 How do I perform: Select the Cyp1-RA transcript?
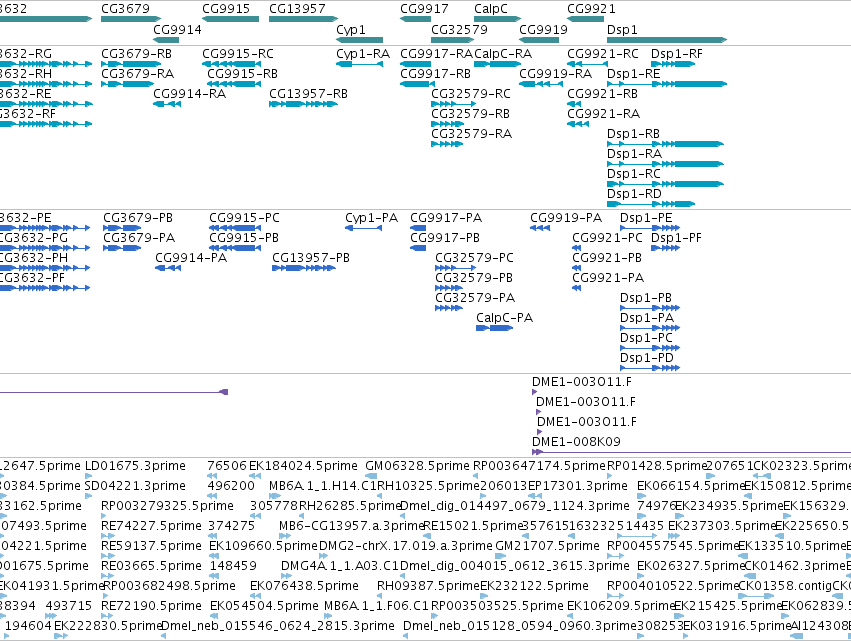(x=359, y=64)
